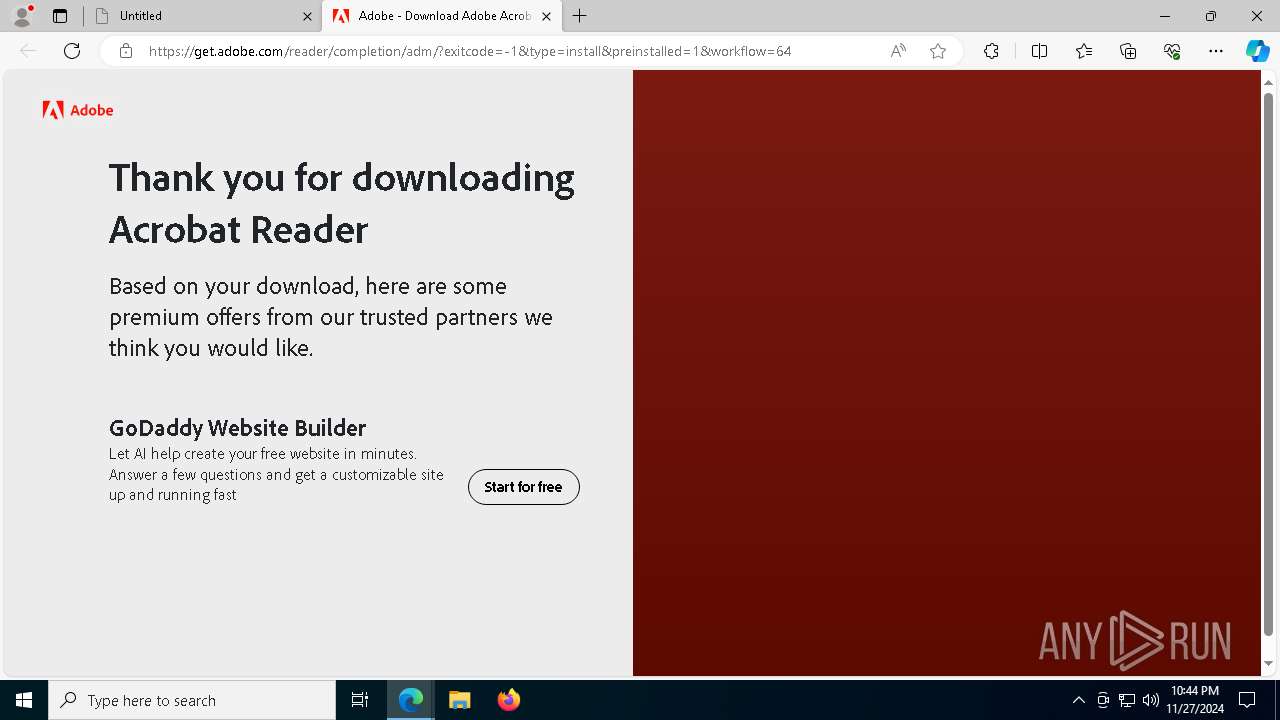
Task: Open the Extensions menu
Action: pyautogui.click(x=991, y=51)
